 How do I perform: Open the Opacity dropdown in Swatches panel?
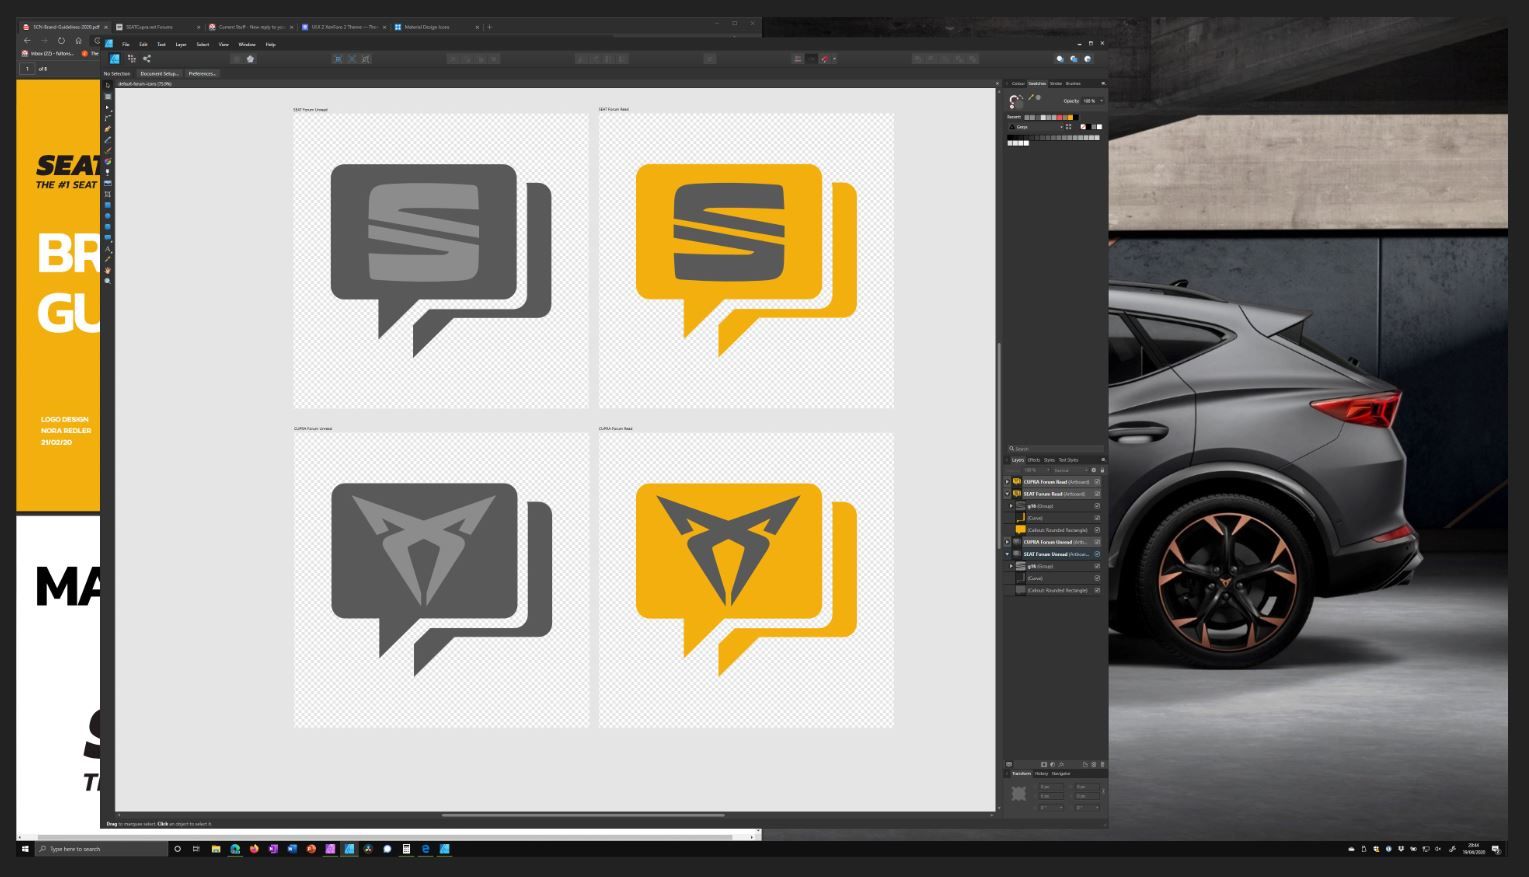click(1102, 101)
